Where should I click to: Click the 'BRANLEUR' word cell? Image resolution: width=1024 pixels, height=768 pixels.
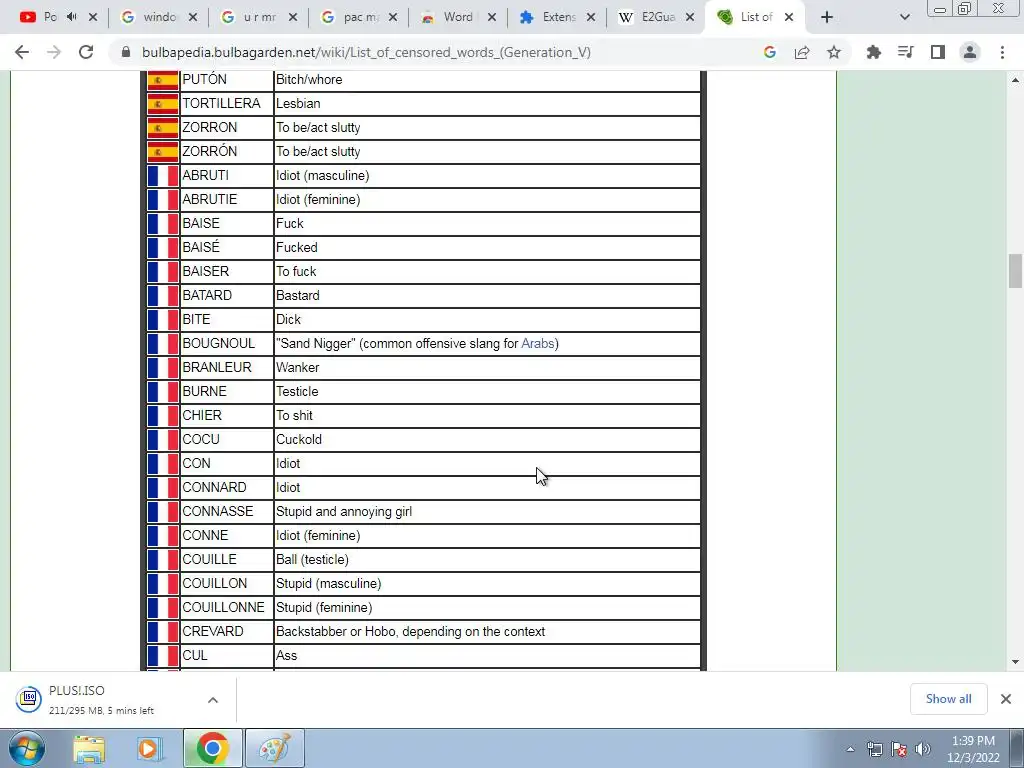point(227,368)
